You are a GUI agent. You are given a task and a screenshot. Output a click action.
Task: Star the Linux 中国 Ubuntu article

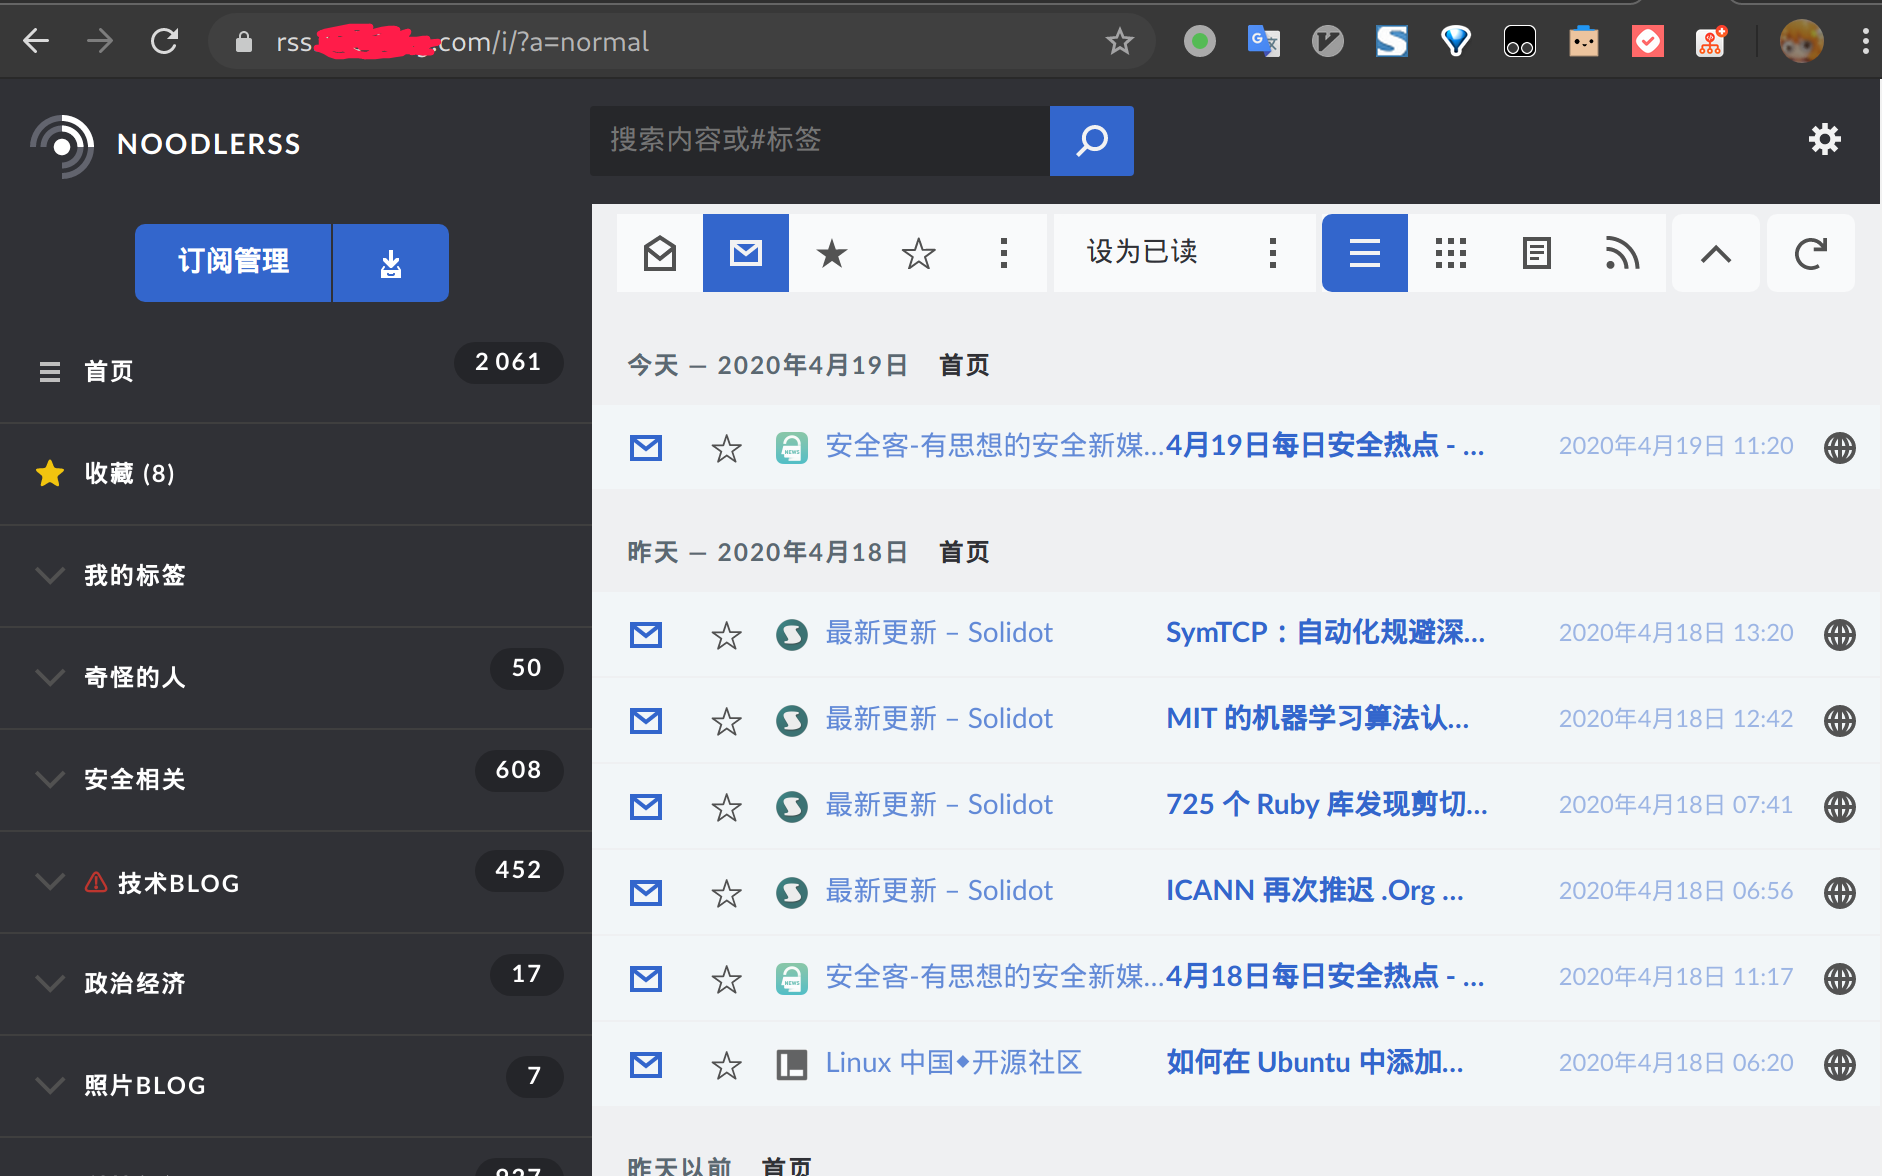click(x=726, y=1065)
